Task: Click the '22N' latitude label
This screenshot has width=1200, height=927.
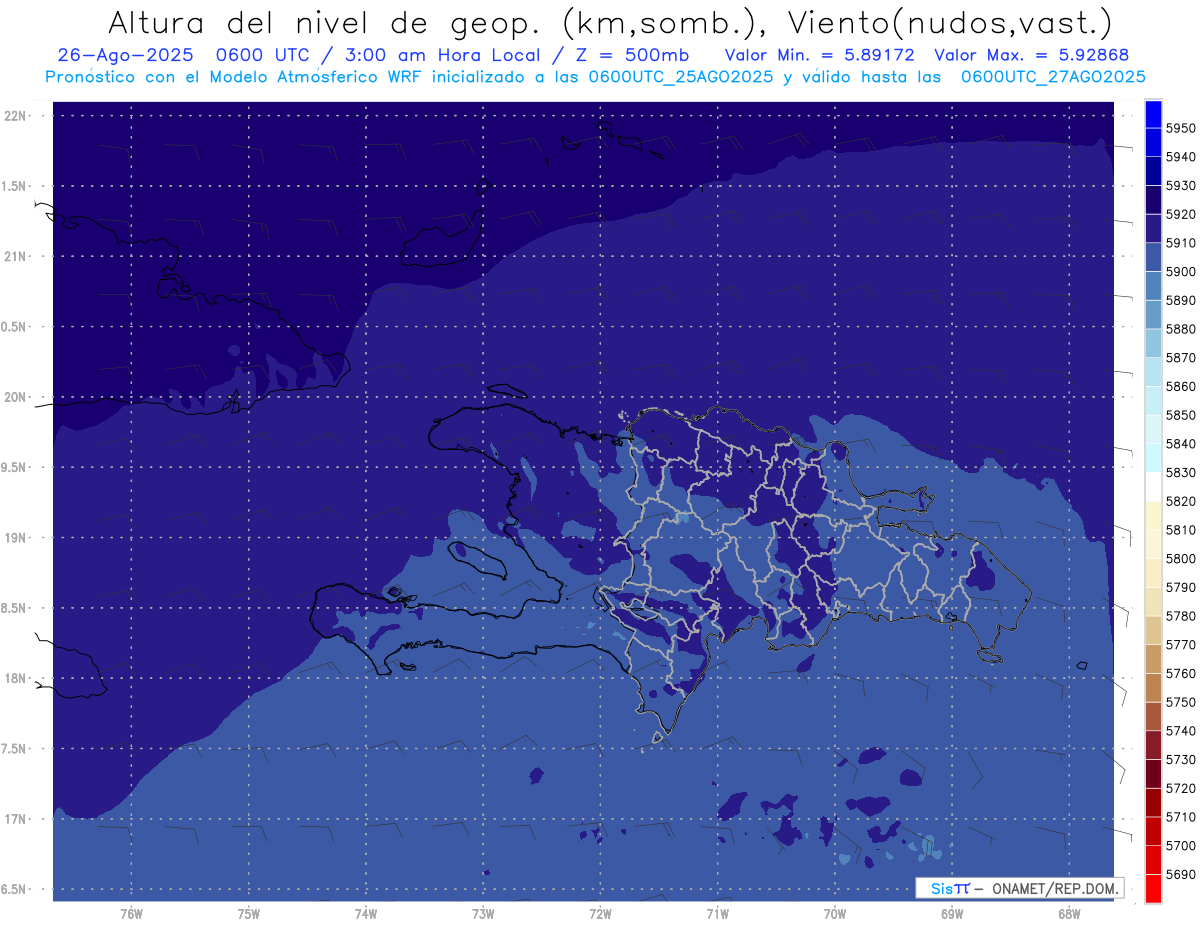Action: click(x=15, y=115)
